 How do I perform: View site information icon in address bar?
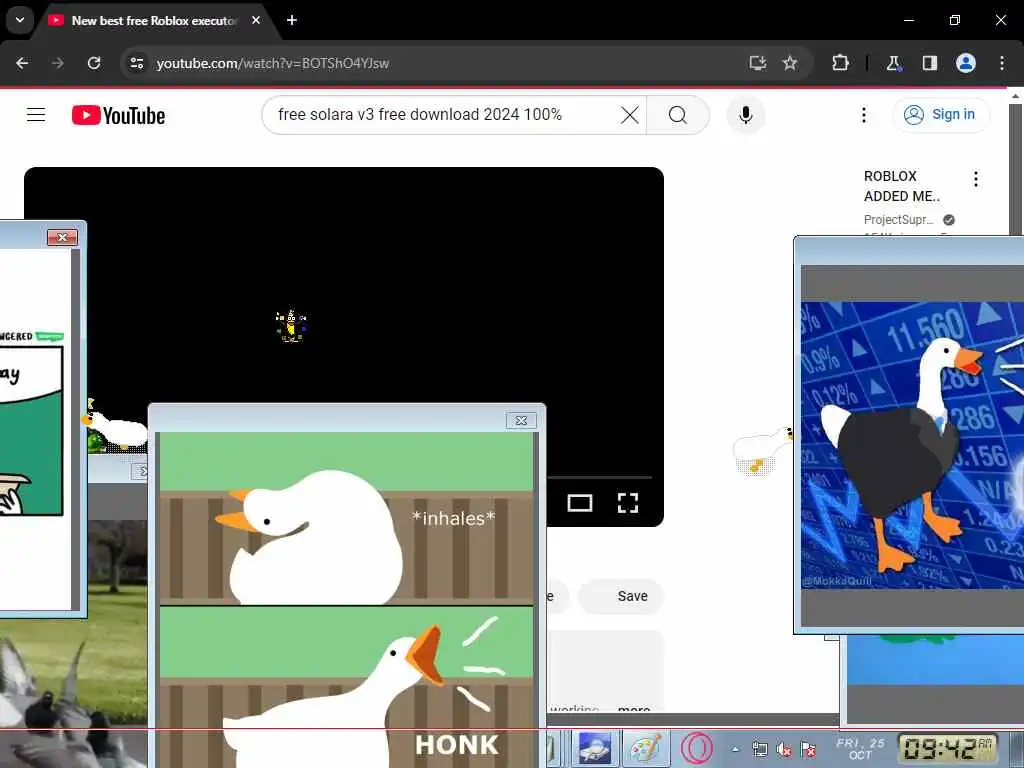[136, 63]
